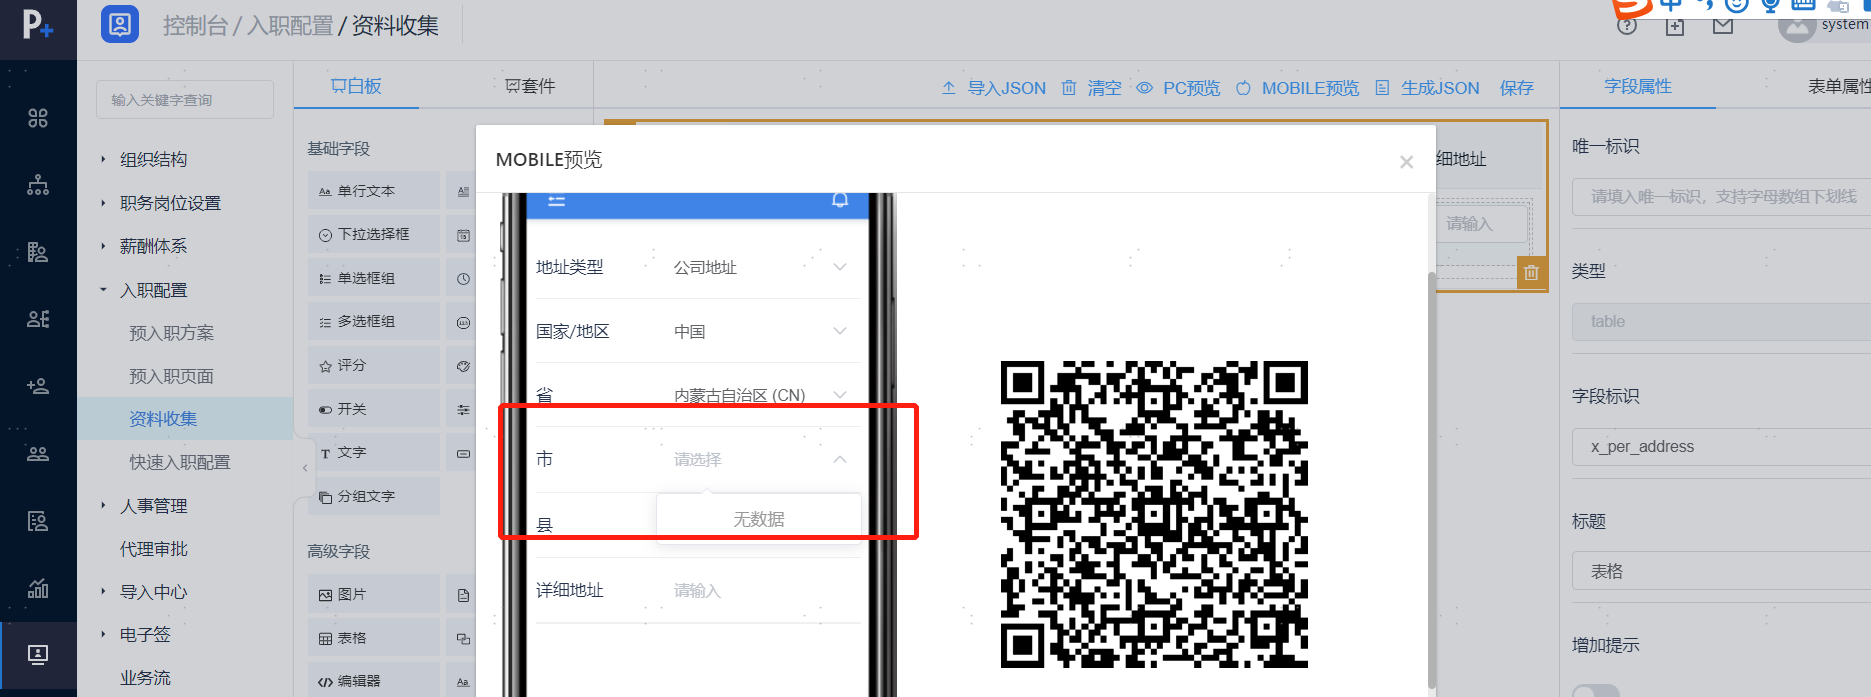Expand the 职务岗位设置 tree arrow
1871x697 pixels.
coord(103,203)
